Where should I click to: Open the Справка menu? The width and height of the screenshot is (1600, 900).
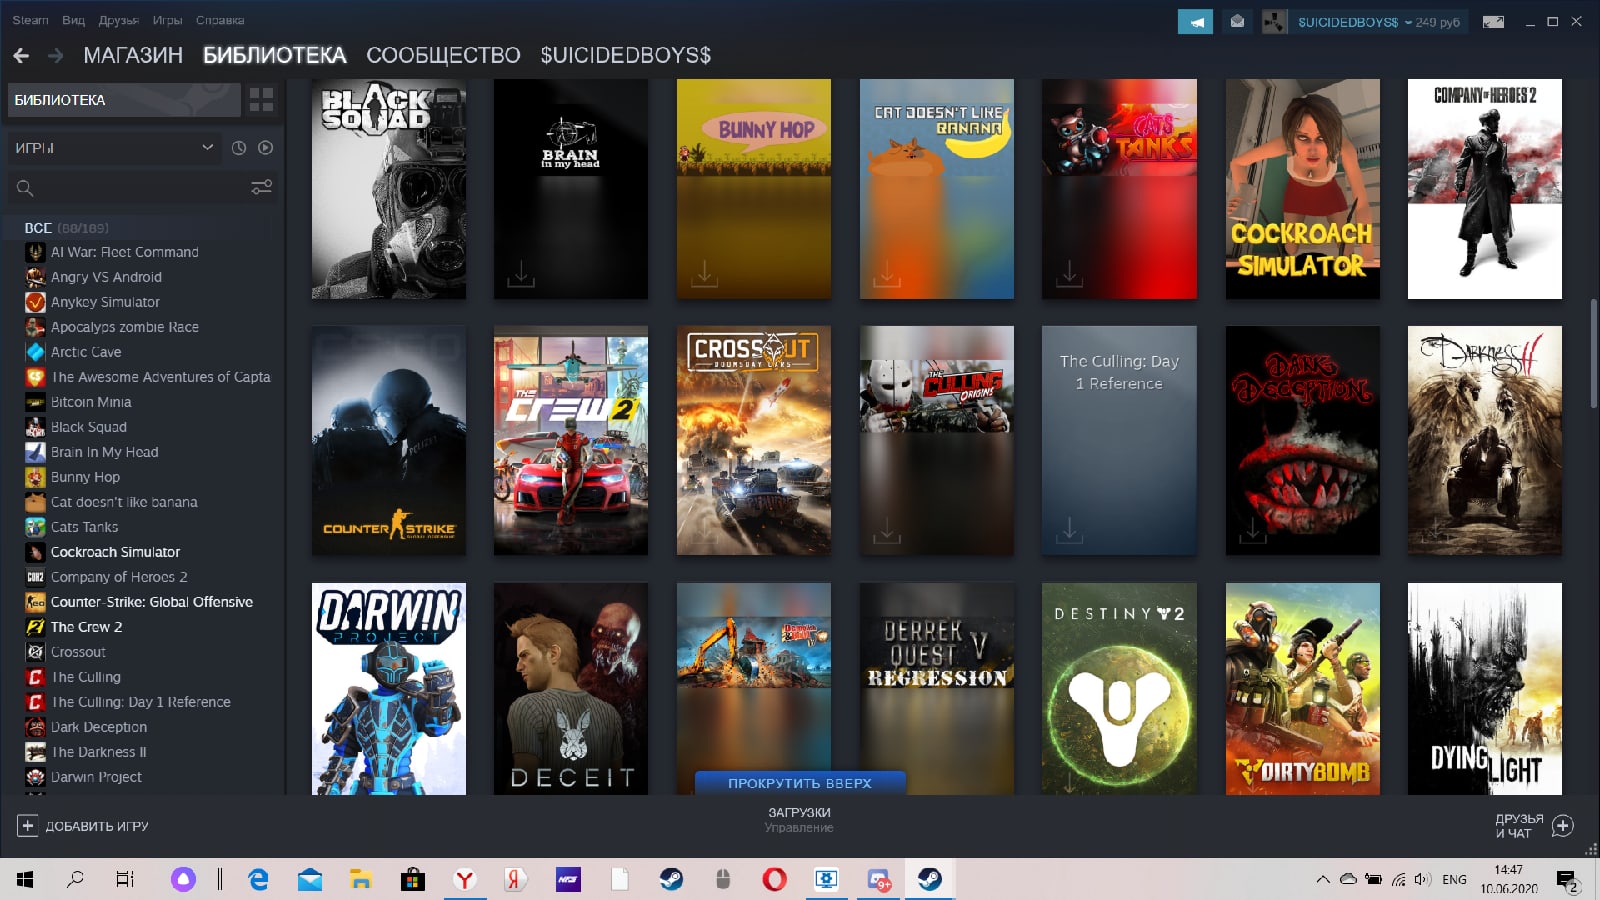point(220,20)
